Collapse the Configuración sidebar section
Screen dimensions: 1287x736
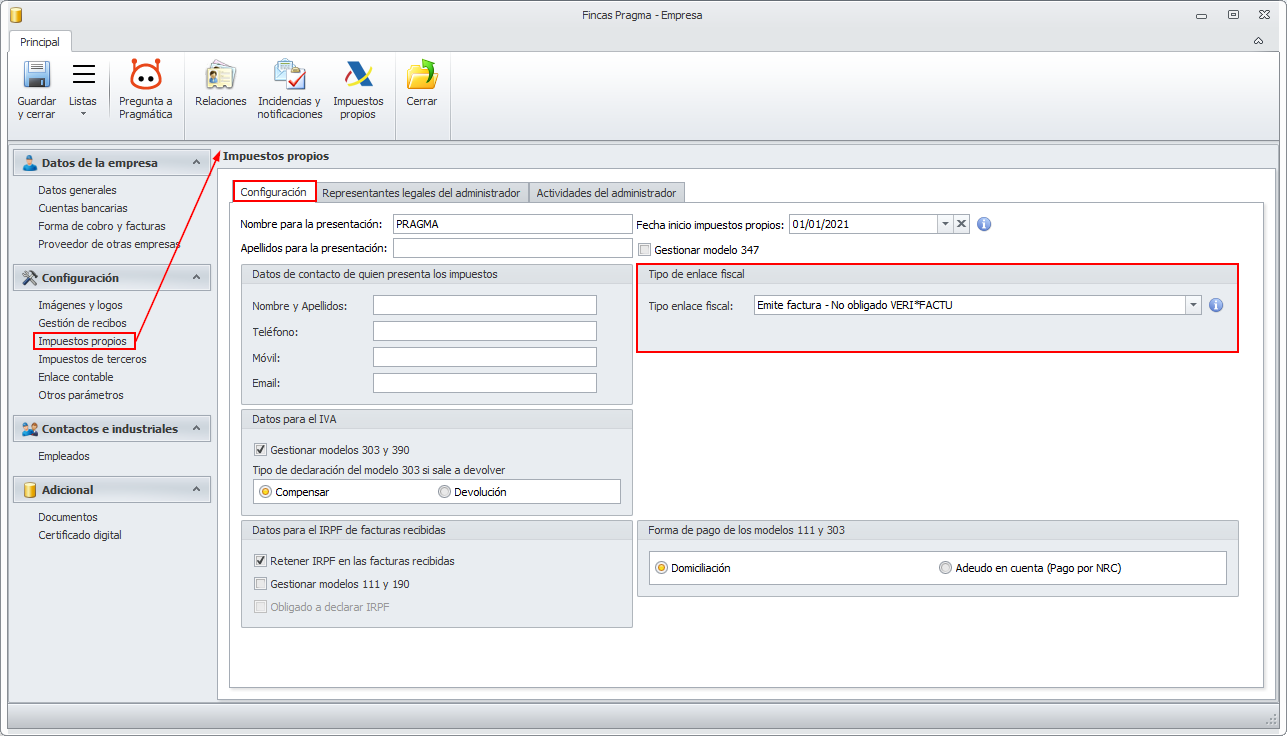point(196,278)
